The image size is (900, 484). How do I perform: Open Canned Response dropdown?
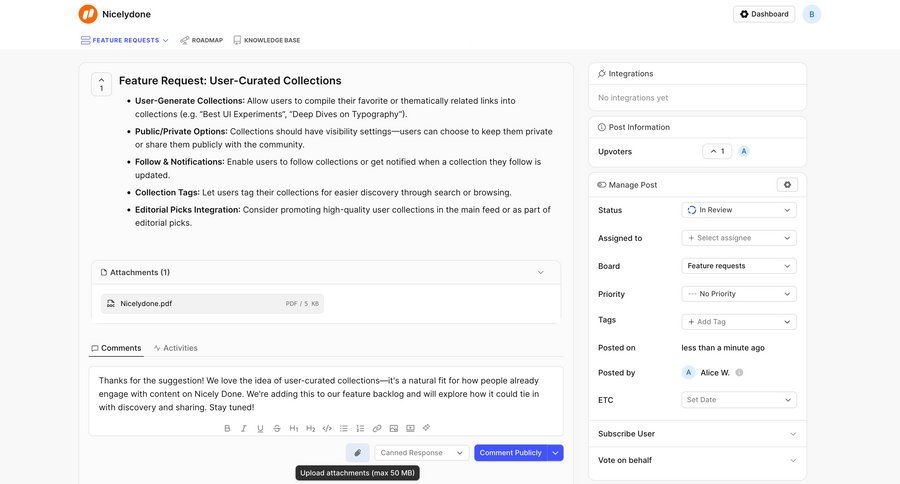click(x=422, y=452)
